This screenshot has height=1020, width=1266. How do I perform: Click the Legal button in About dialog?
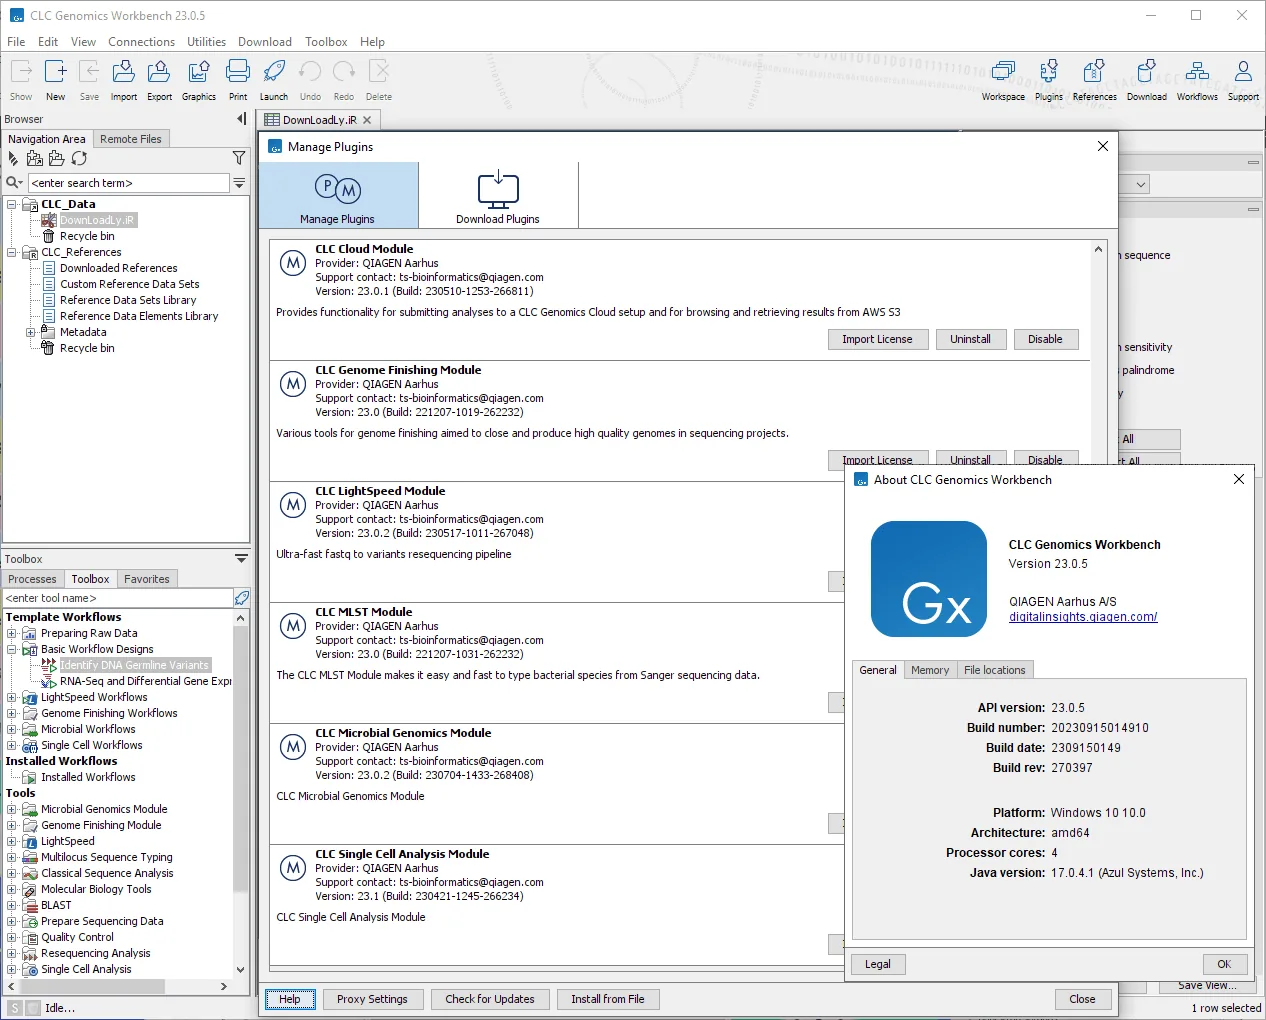pyautogui.click(x=878, y=964)
